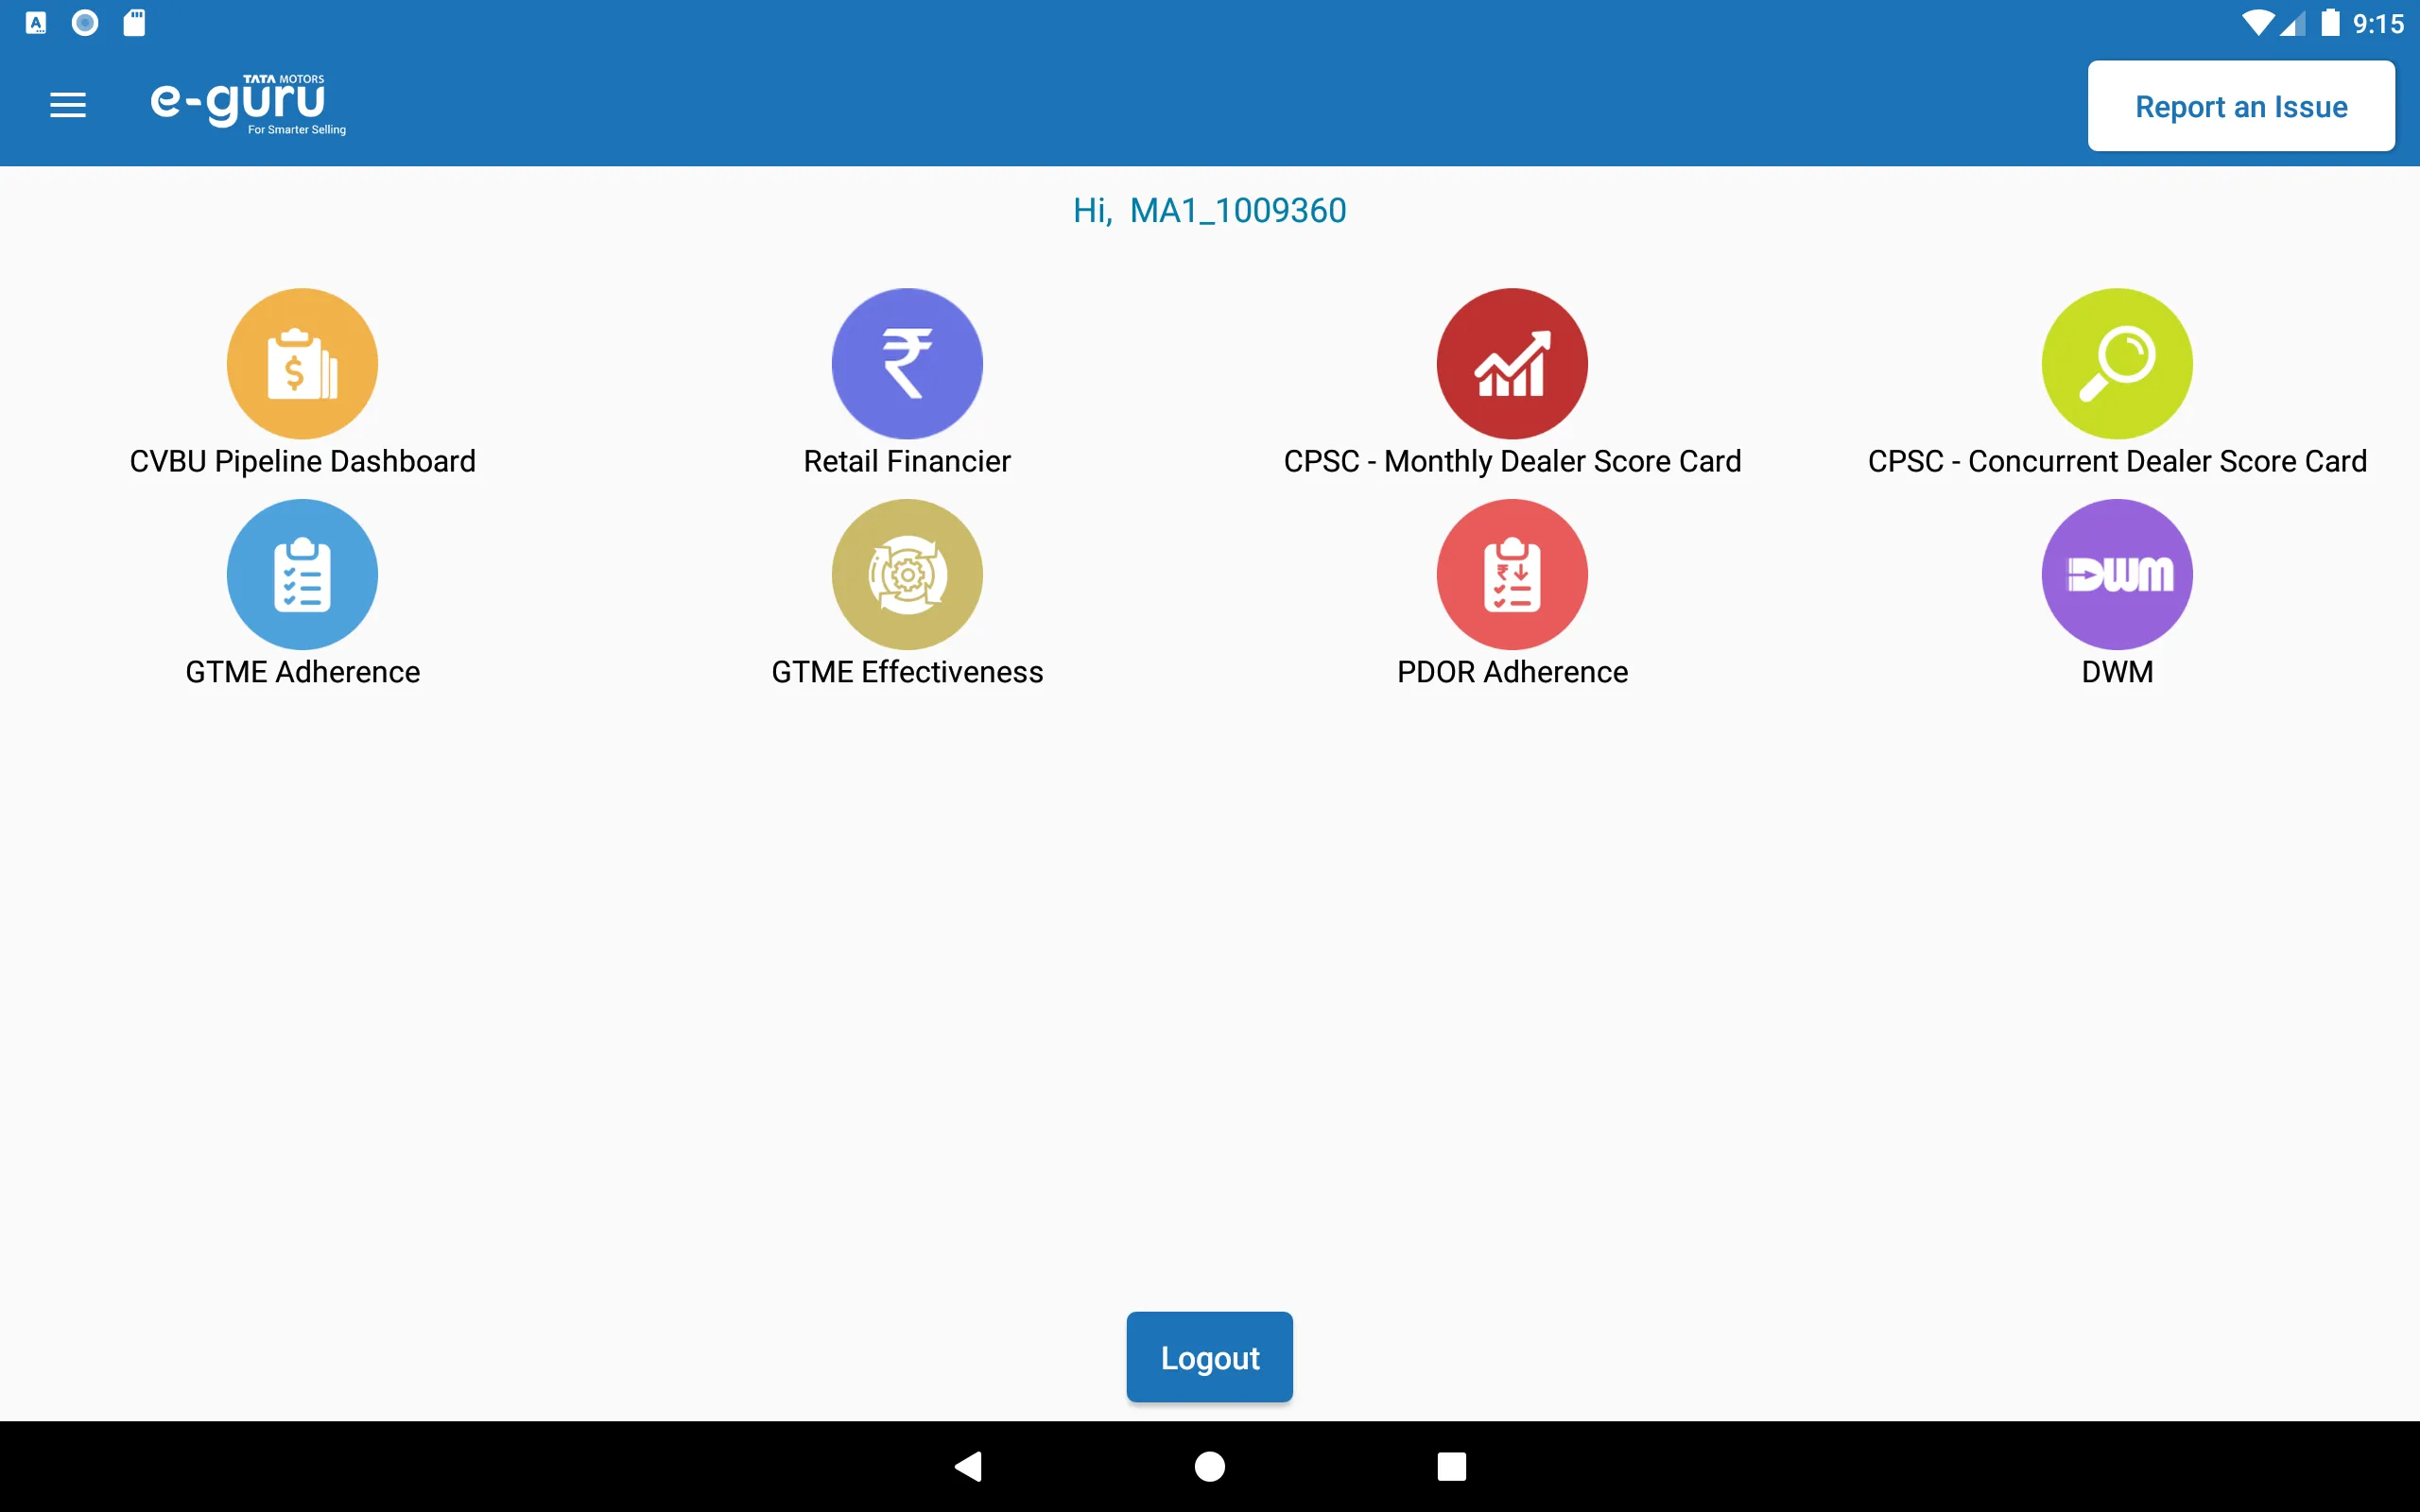Click the 'DWM' text label

pos(2117,672)
